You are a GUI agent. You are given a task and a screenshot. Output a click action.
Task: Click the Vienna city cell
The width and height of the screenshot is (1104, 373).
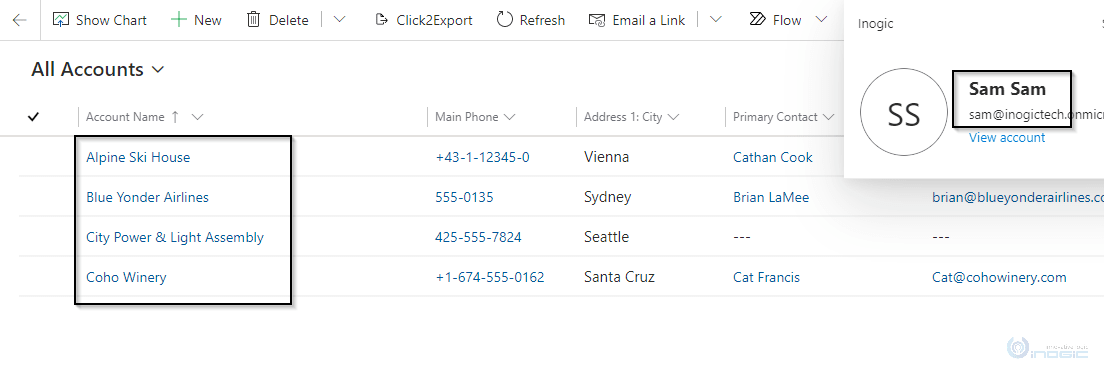[x=606, y=158]
